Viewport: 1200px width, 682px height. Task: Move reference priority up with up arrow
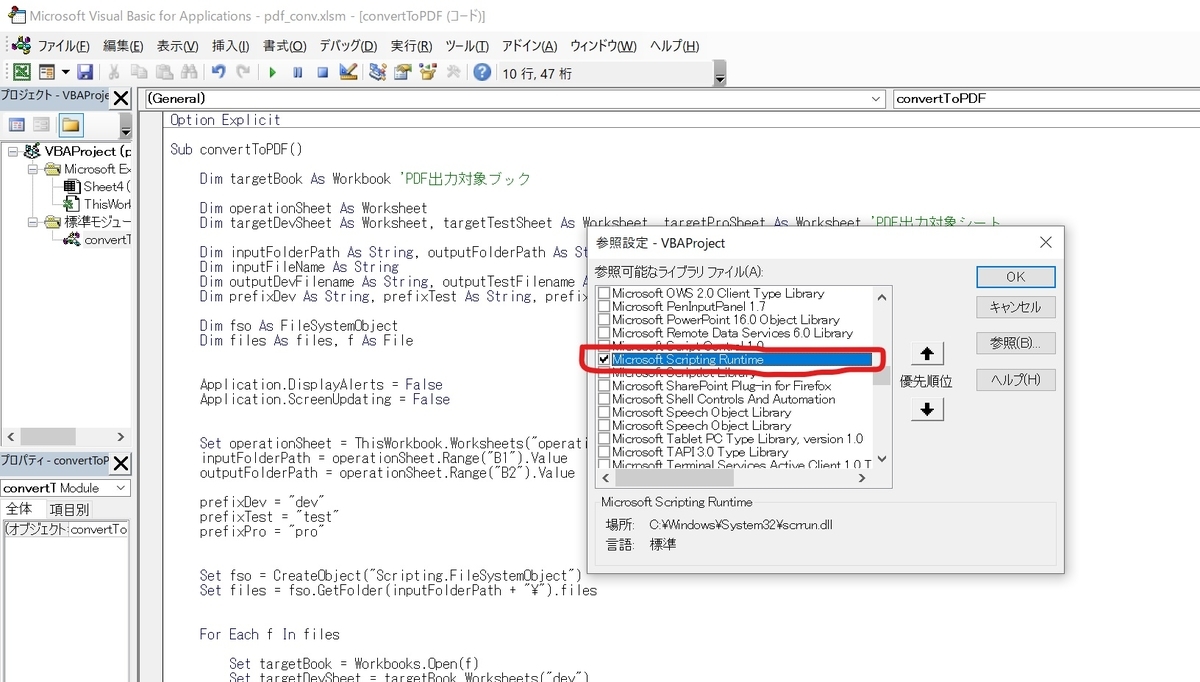[926, 354]
